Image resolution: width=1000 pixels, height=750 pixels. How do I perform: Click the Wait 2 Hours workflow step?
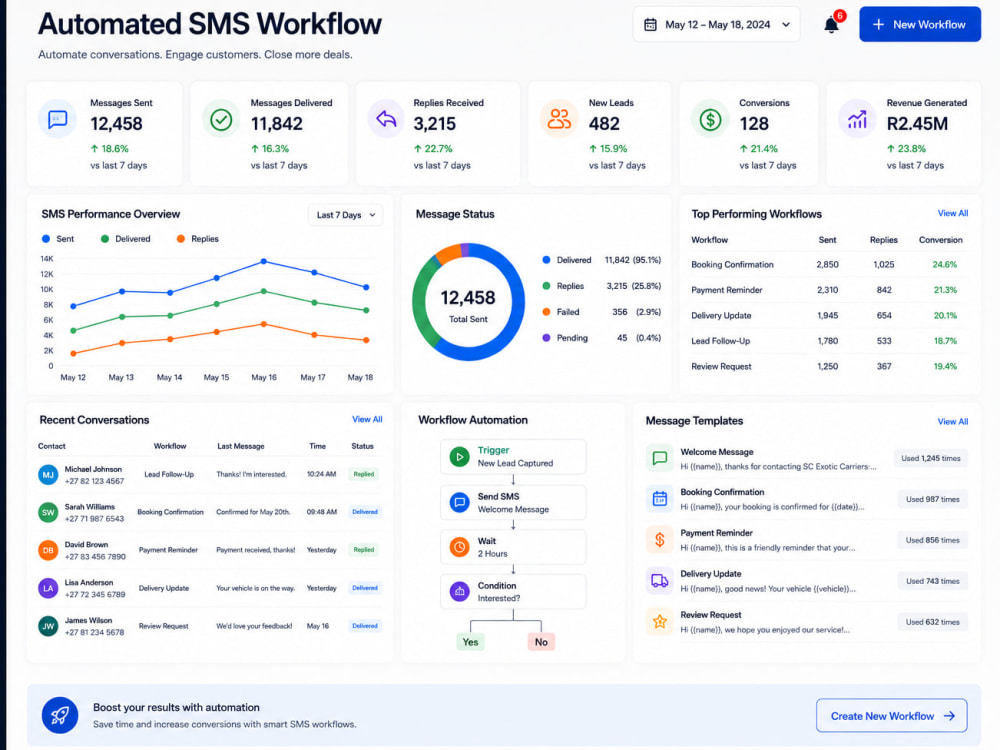513,547
